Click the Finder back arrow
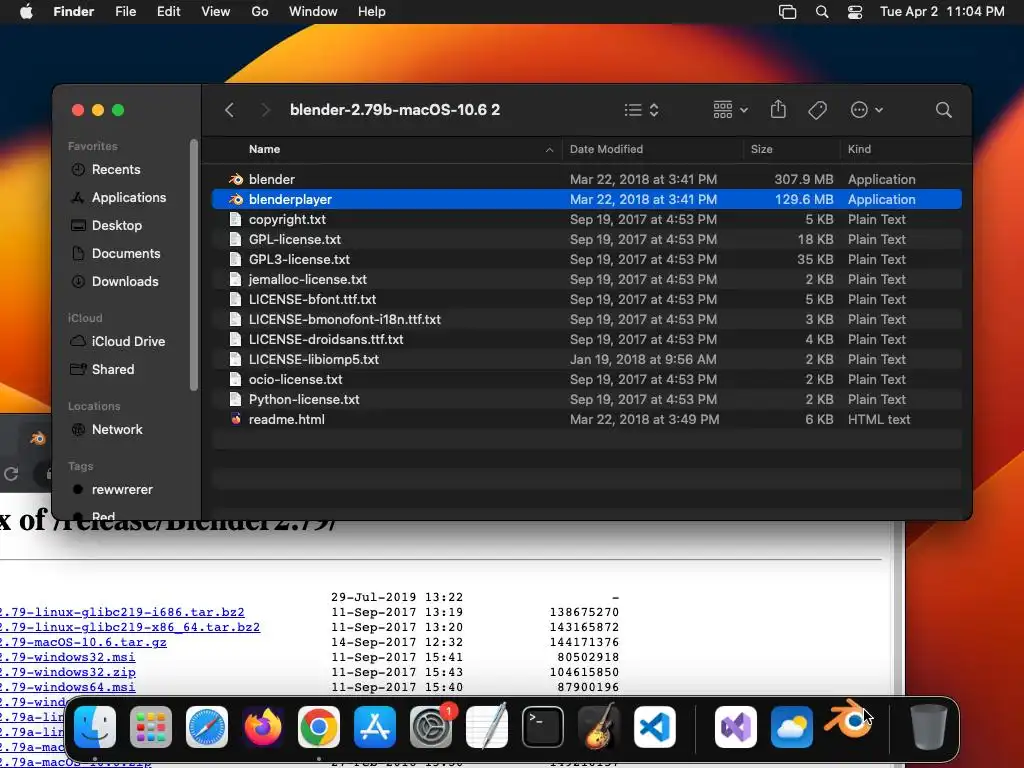The height and width of the screenshot is (768, 1024). pyautogui.click(x=229, y=110)
